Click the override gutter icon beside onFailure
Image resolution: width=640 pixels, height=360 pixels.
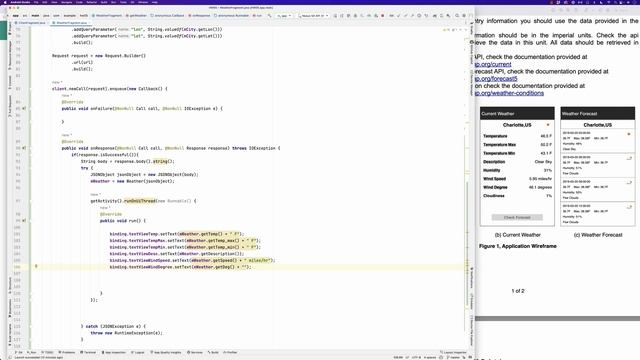[24, 109]
